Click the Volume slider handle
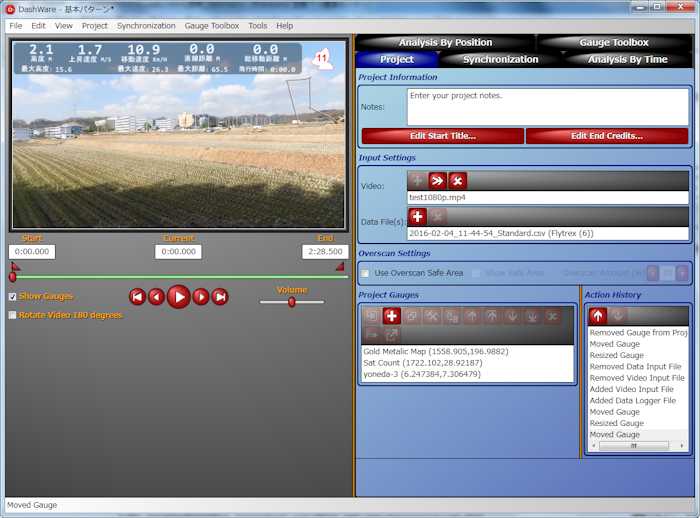Image resolution: width=700 pixels, height=518 pixels. (x=292, y=302)
